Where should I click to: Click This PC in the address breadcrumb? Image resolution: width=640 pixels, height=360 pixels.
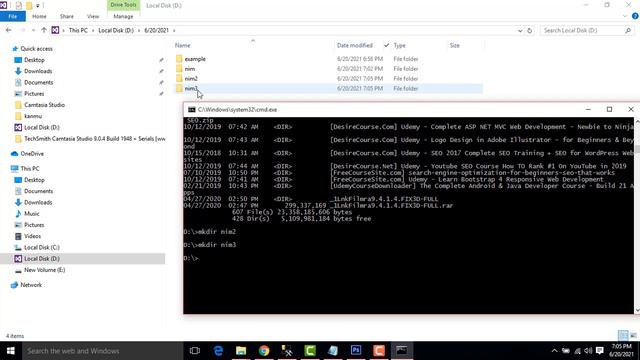coord(78,30)
